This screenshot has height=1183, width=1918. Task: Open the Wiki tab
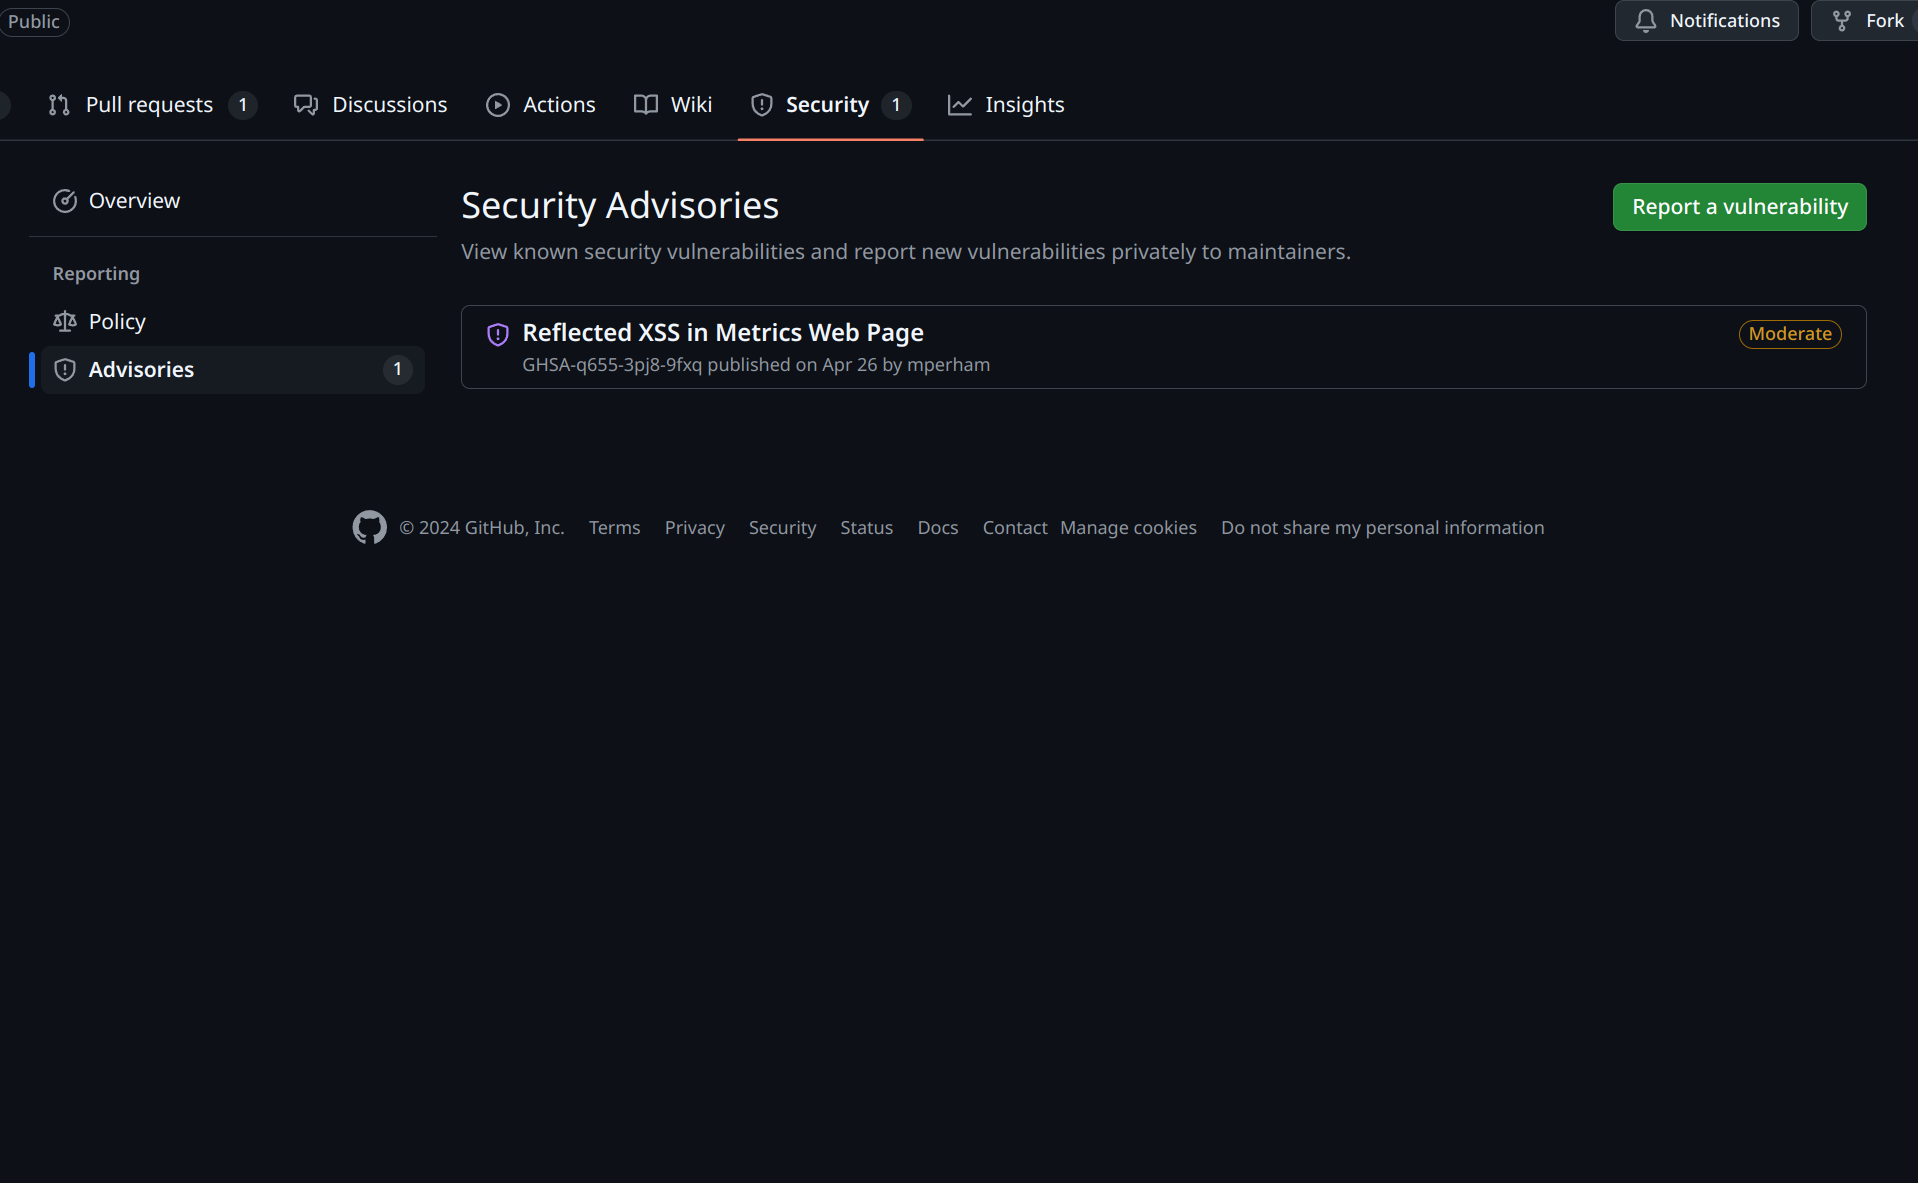tap(673, 105)
